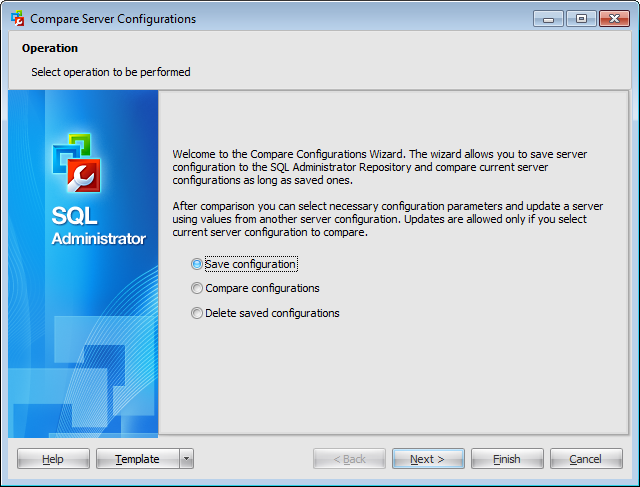Expand the Template dropdown arrow
640x487 pixels.
tap(186, 459)
